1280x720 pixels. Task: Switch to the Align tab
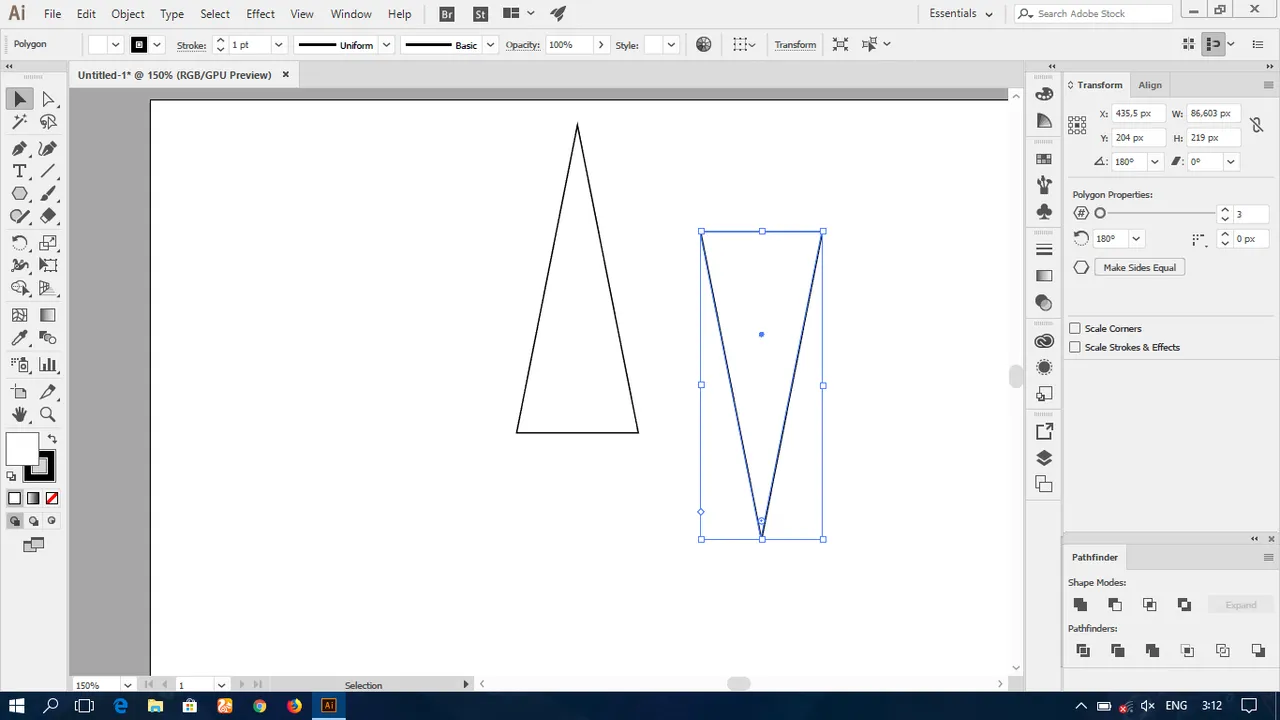point(1150,85)
